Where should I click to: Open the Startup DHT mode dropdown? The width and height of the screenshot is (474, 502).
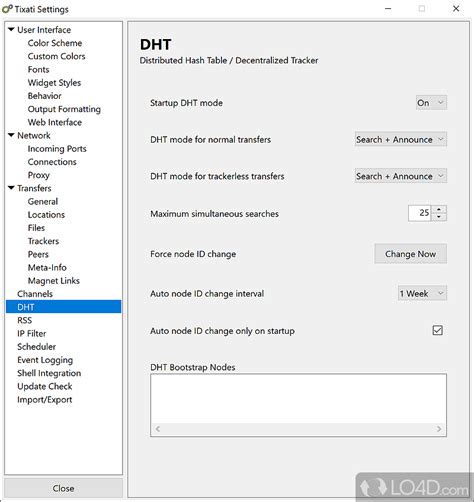431,103
